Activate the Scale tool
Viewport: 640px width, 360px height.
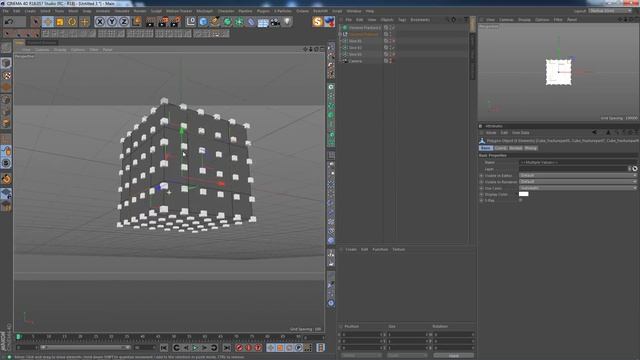point(60,22)
